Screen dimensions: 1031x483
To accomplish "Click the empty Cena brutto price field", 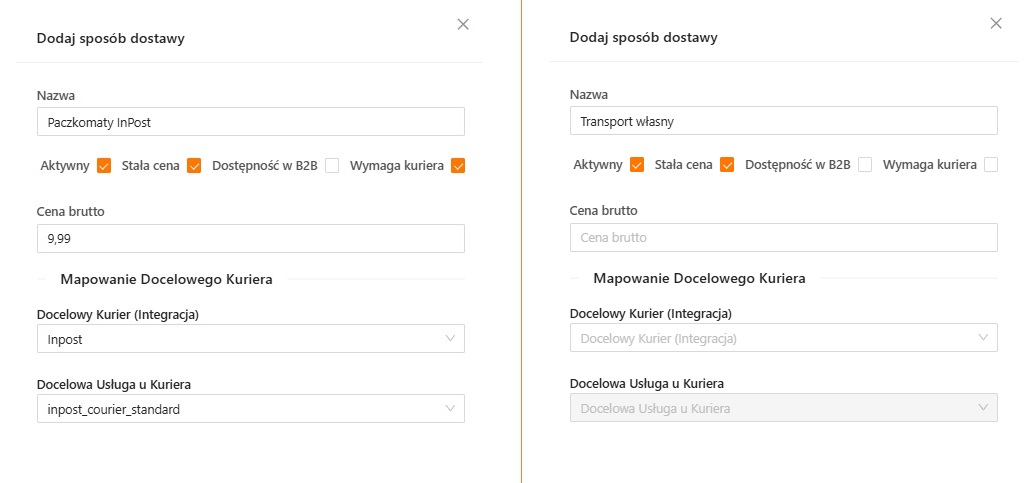I will [783, 238].
